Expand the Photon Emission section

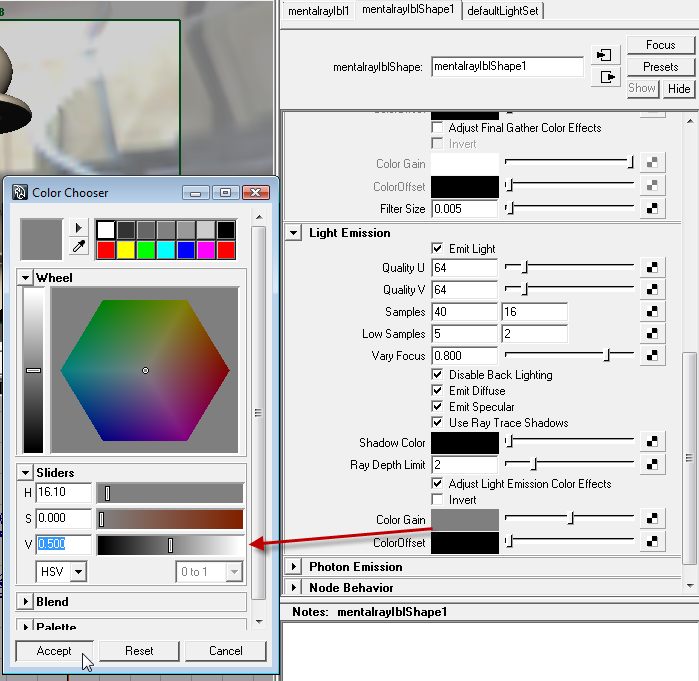tap(294, 567)
